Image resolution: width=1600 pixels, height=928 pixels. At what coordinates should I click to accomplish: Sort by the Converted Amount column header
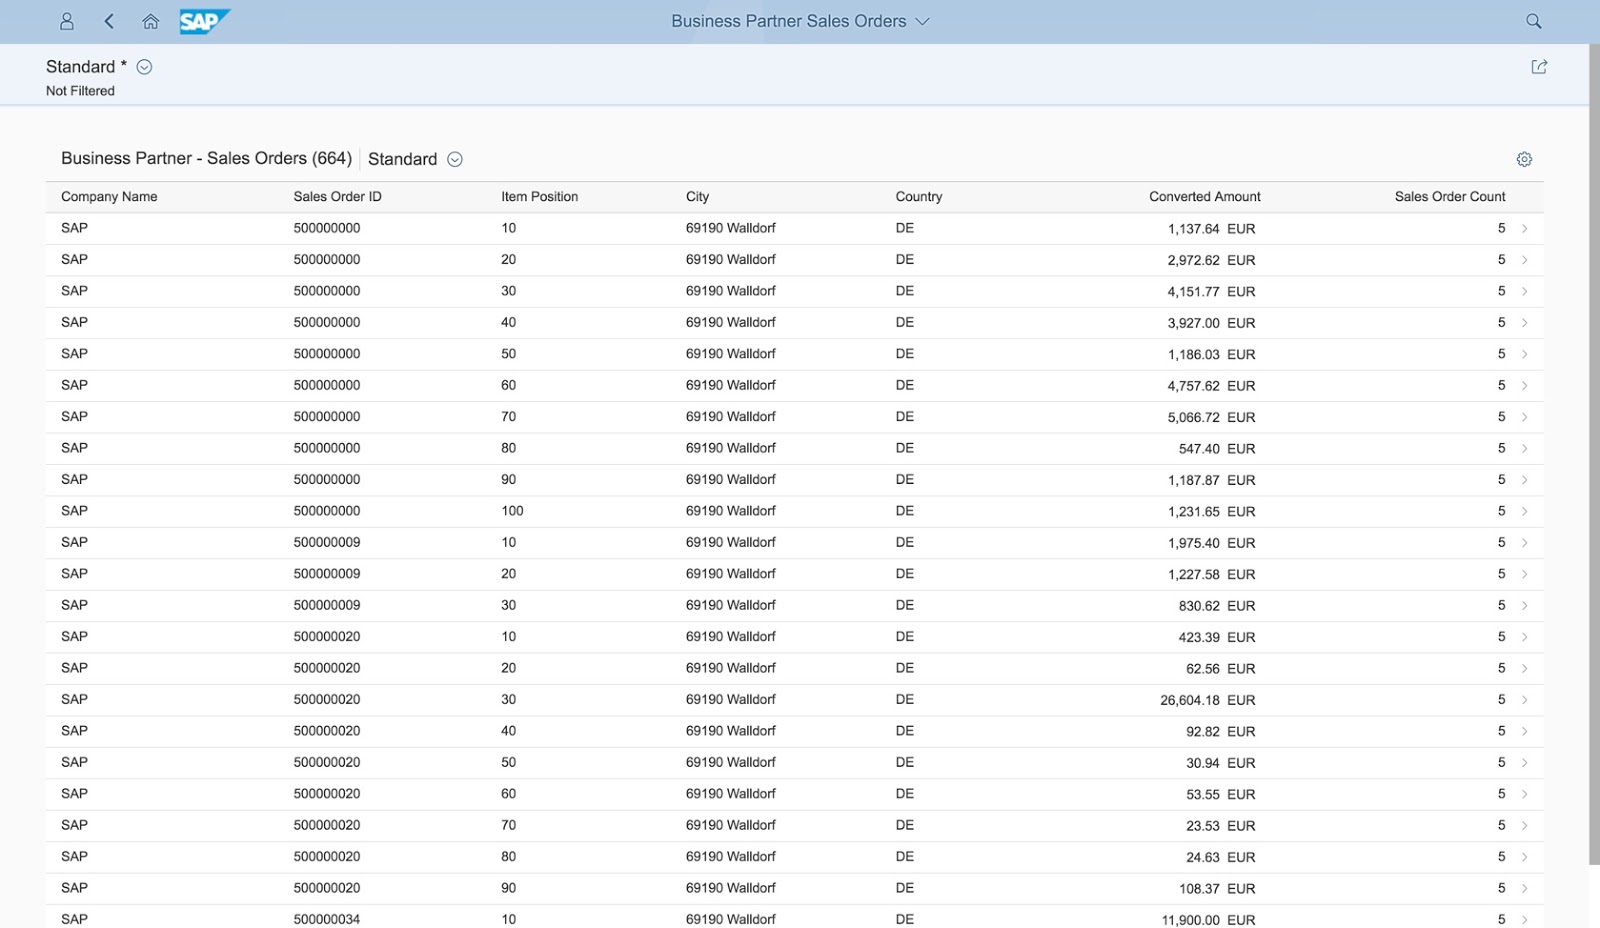1204,196
